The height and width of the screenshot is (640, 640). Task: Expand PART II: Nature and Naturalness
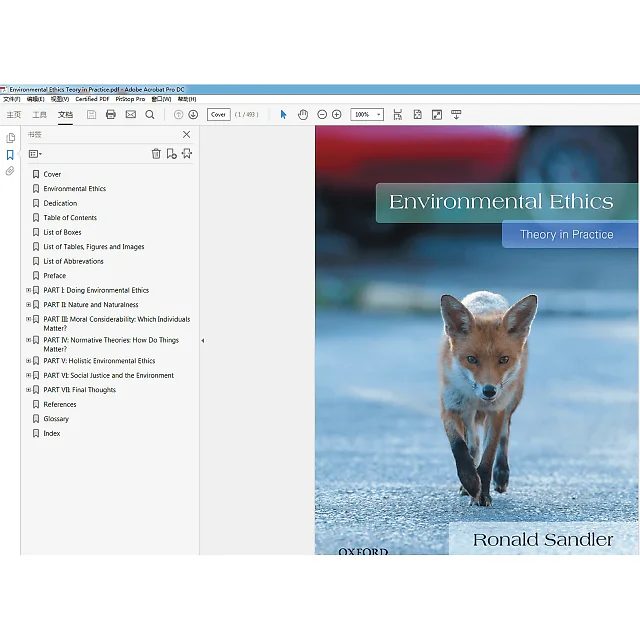(x=29, y=304)
